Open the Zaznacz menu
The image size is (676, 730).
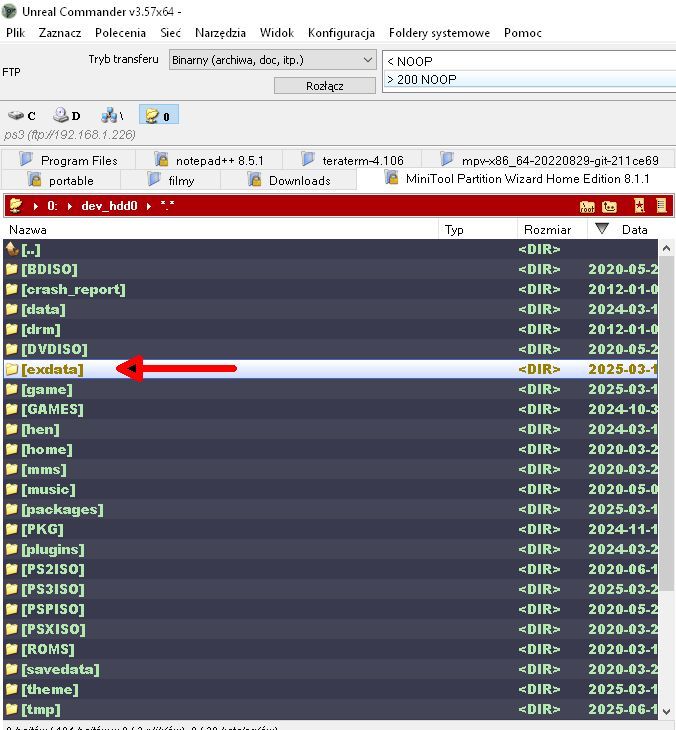point(60,33)
